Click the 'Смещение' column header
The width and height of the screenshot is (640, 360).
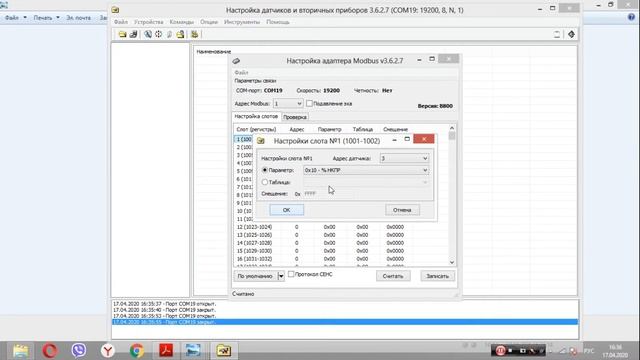pos(395,129)
